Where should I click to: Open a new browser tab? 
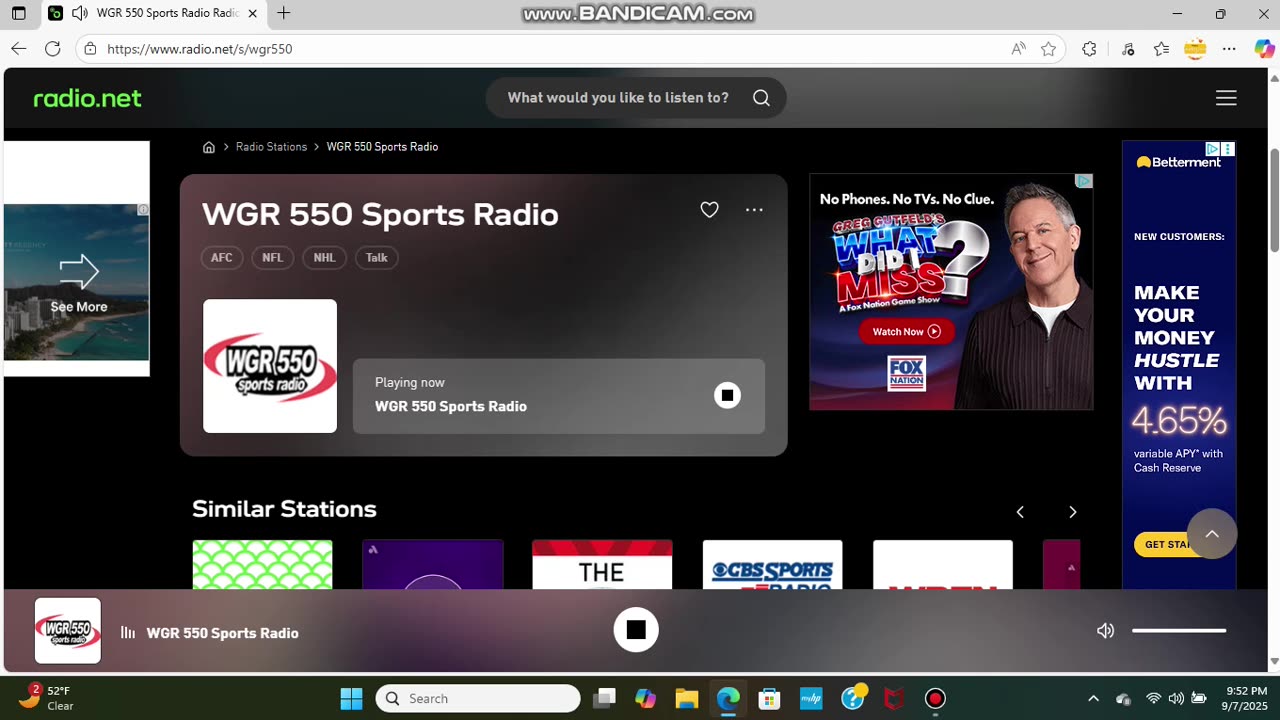pos(284,13)
